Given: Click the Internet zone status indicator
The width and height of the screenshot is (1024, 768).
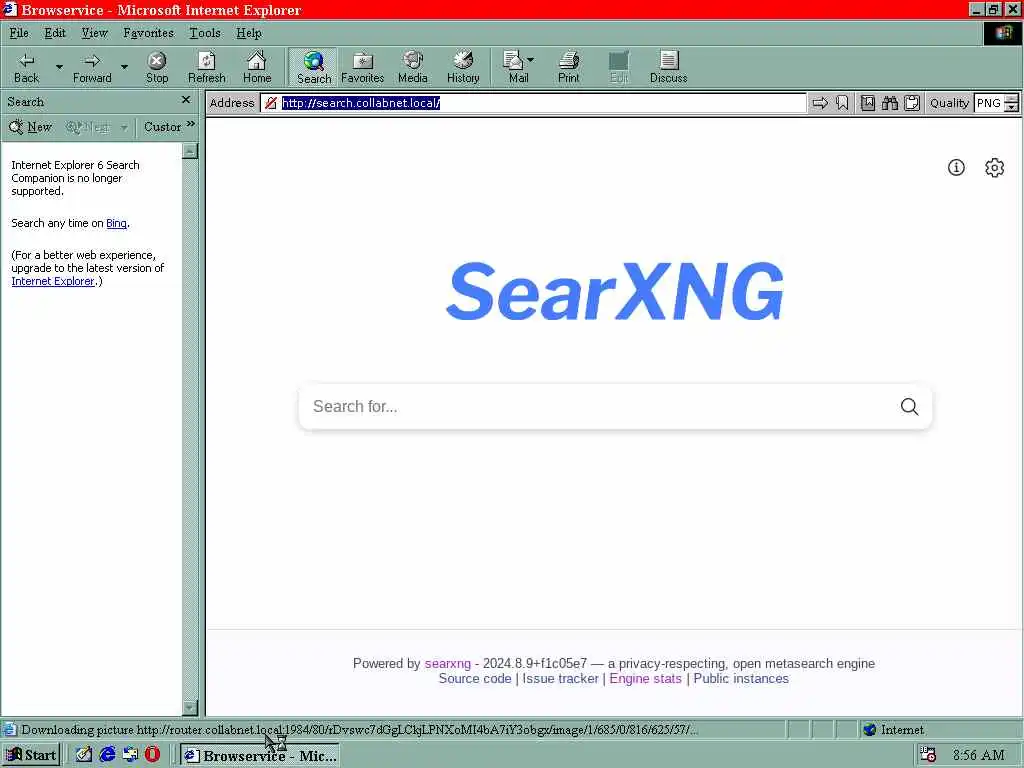Looking at the screenshot, I should (x=893, y=729).
